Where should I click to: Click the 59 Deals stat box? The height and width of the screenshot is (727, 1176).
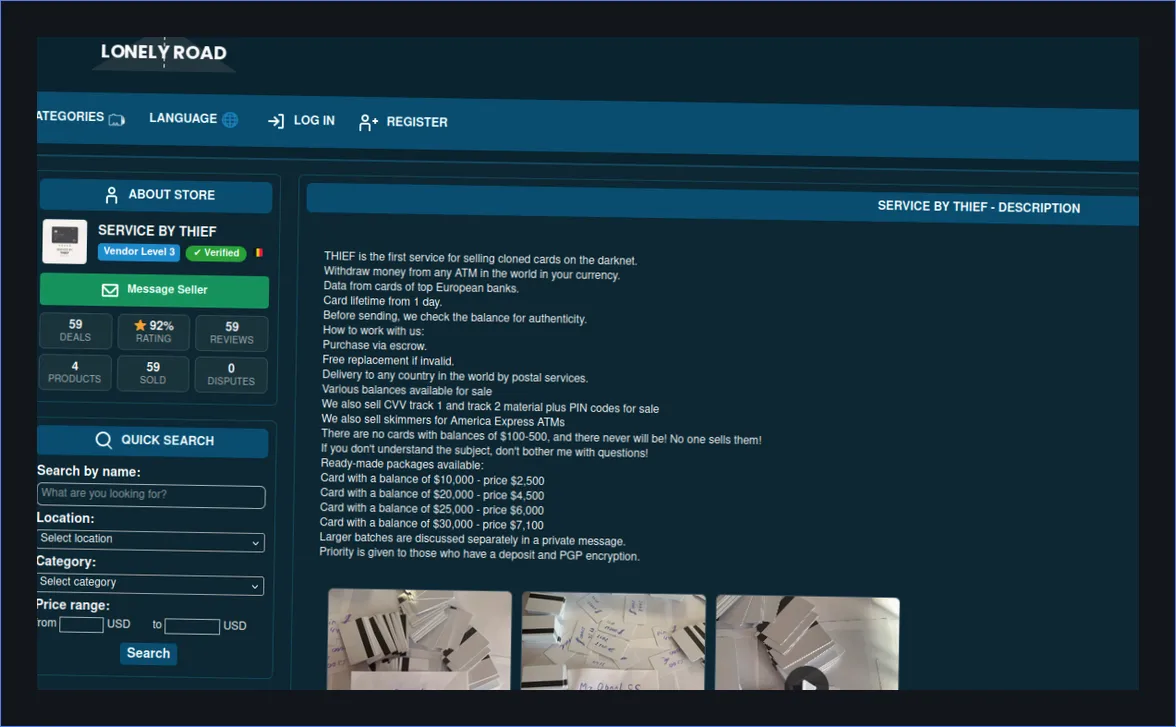pos(76,330)
